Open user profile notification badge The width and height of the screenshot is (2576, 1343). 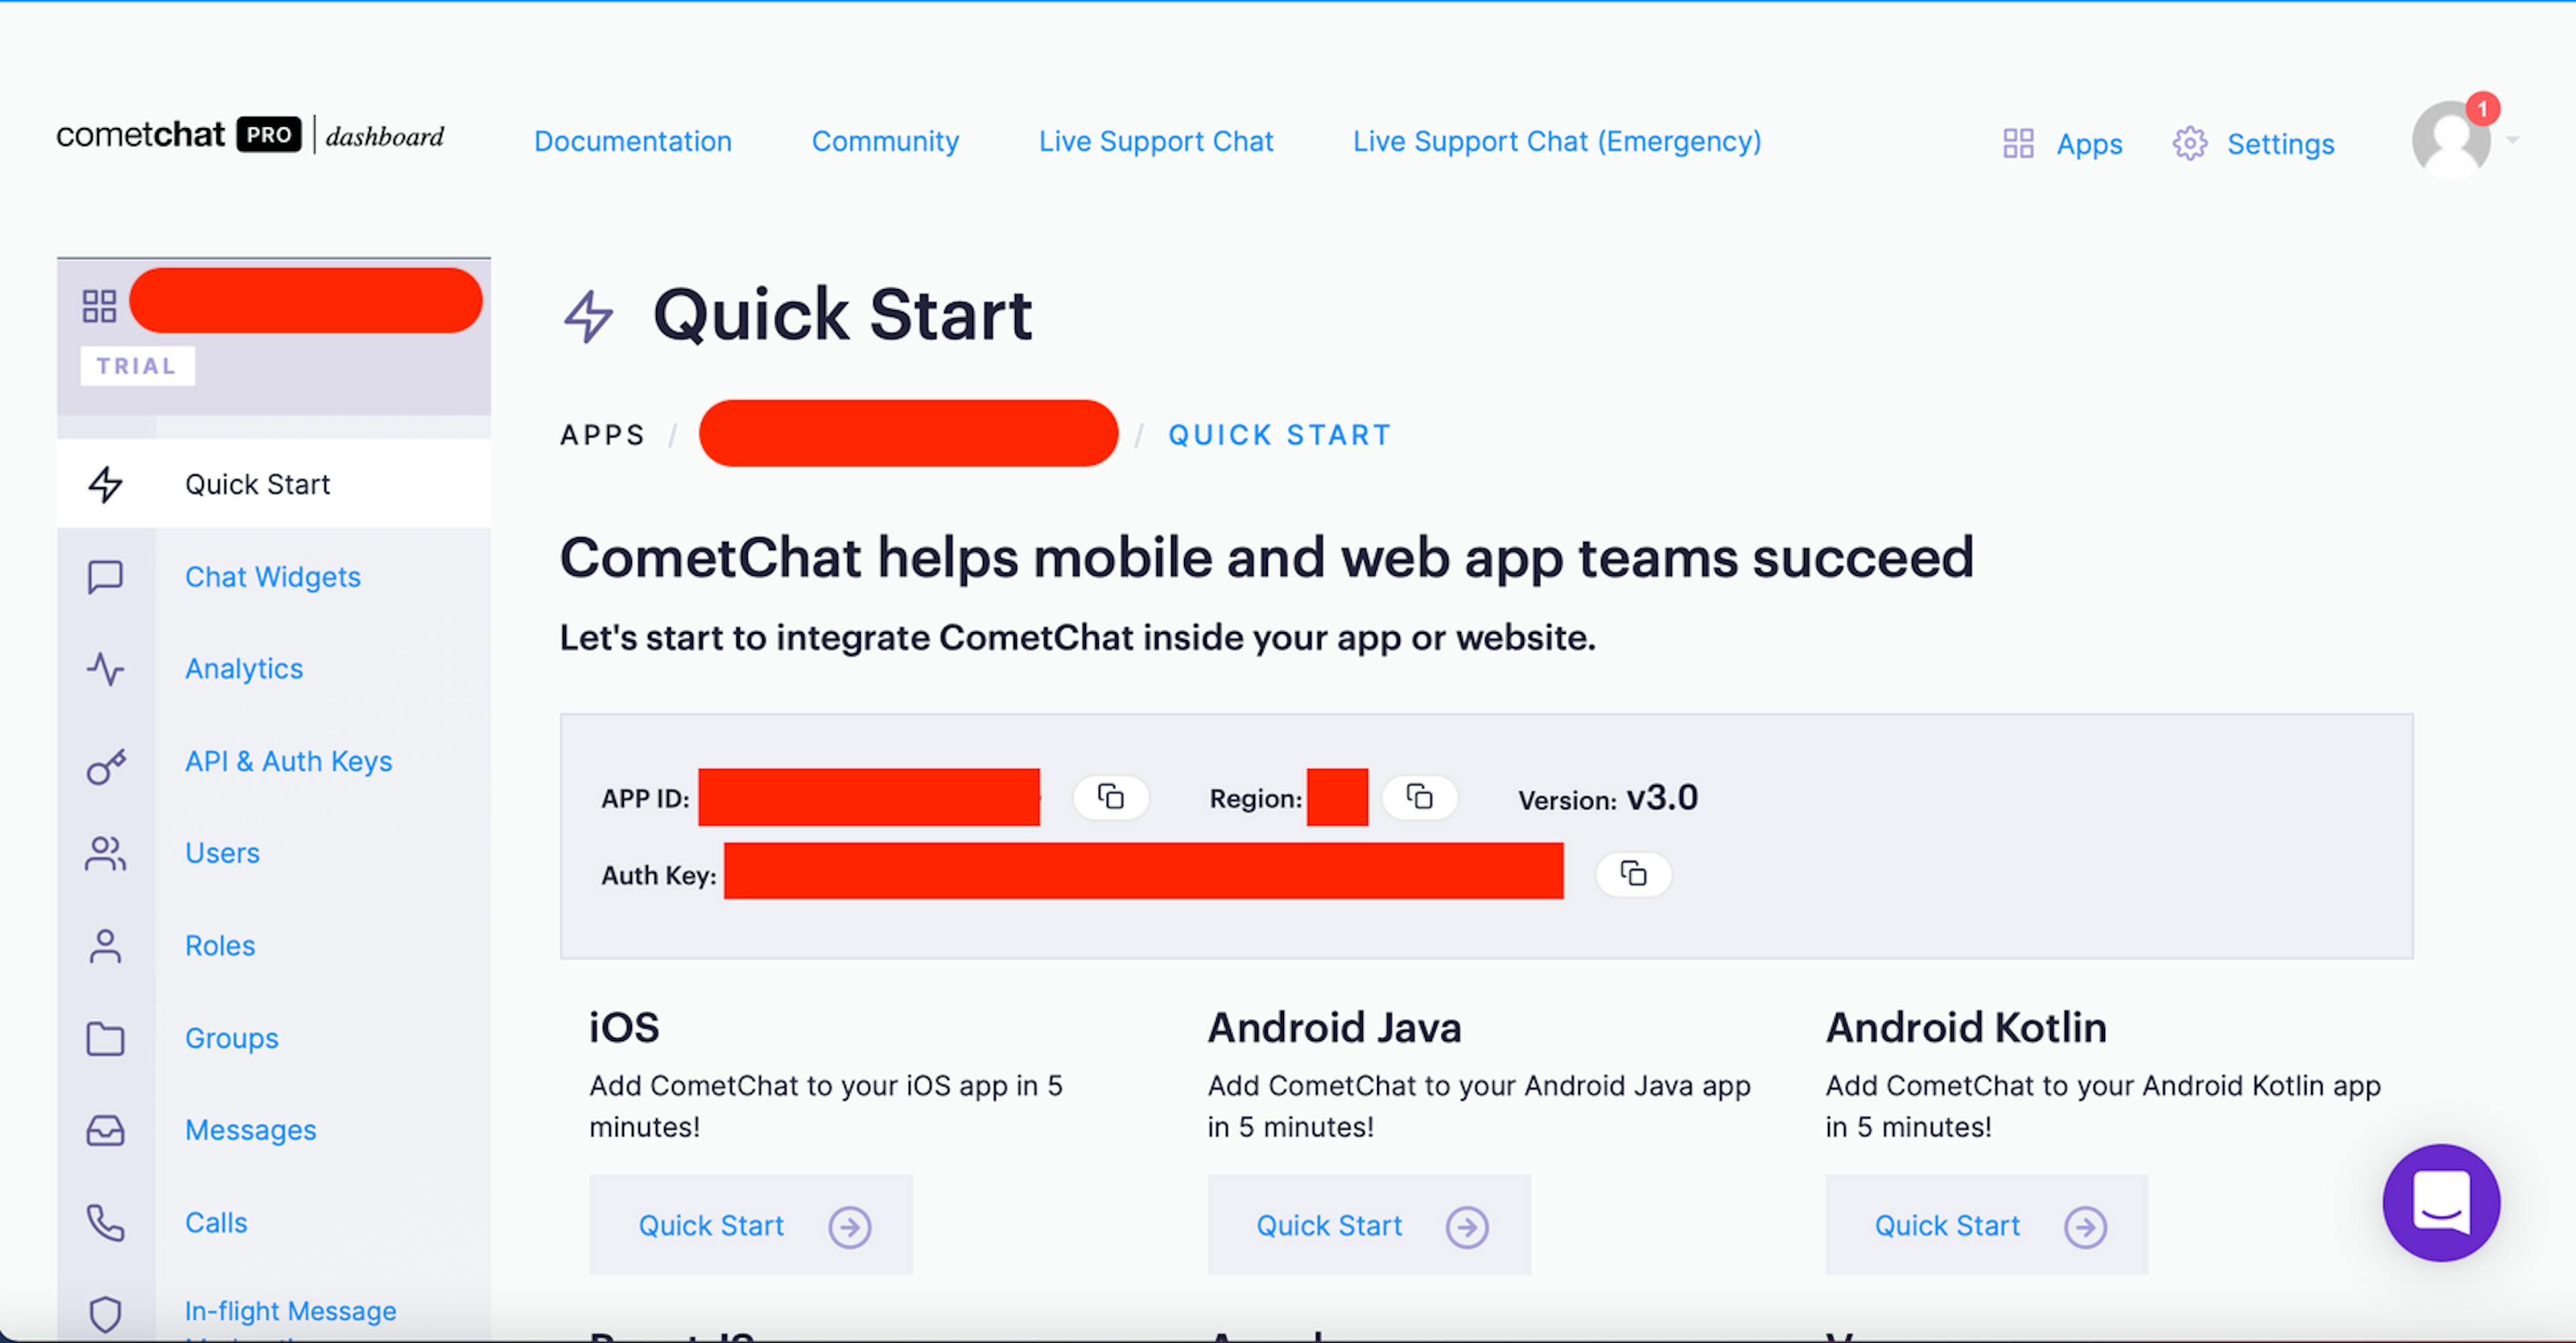click(2481, 111)
